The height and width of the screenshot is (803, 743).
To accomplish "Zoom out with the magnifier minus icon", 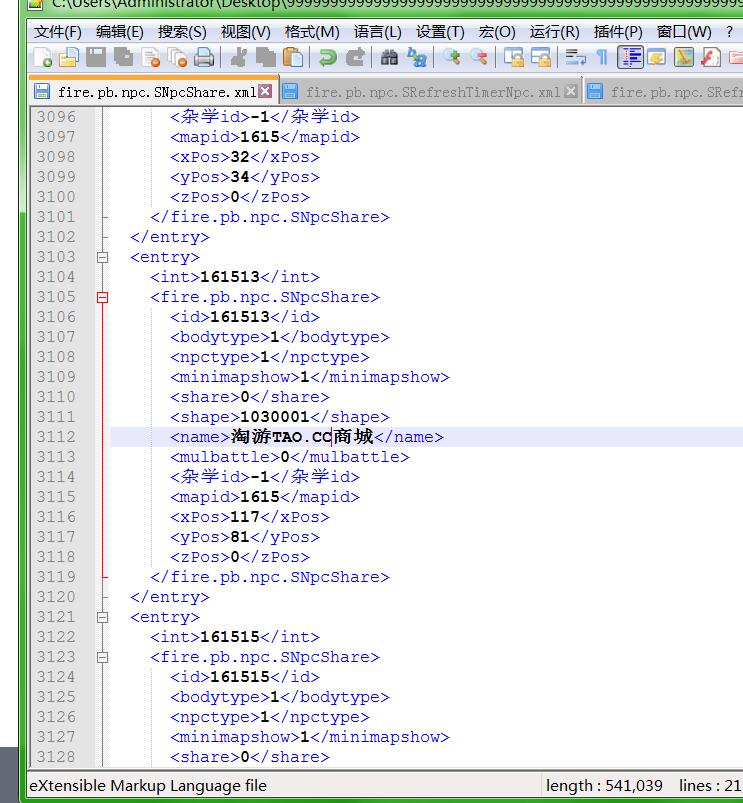I will pyautogui.click(x=479, y=57).
